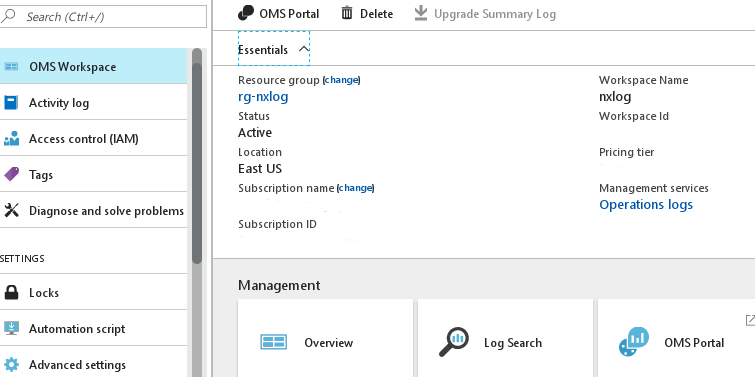Click the purple Tags icon
This screenshot has width=755, height=377.
coord(11,174)
